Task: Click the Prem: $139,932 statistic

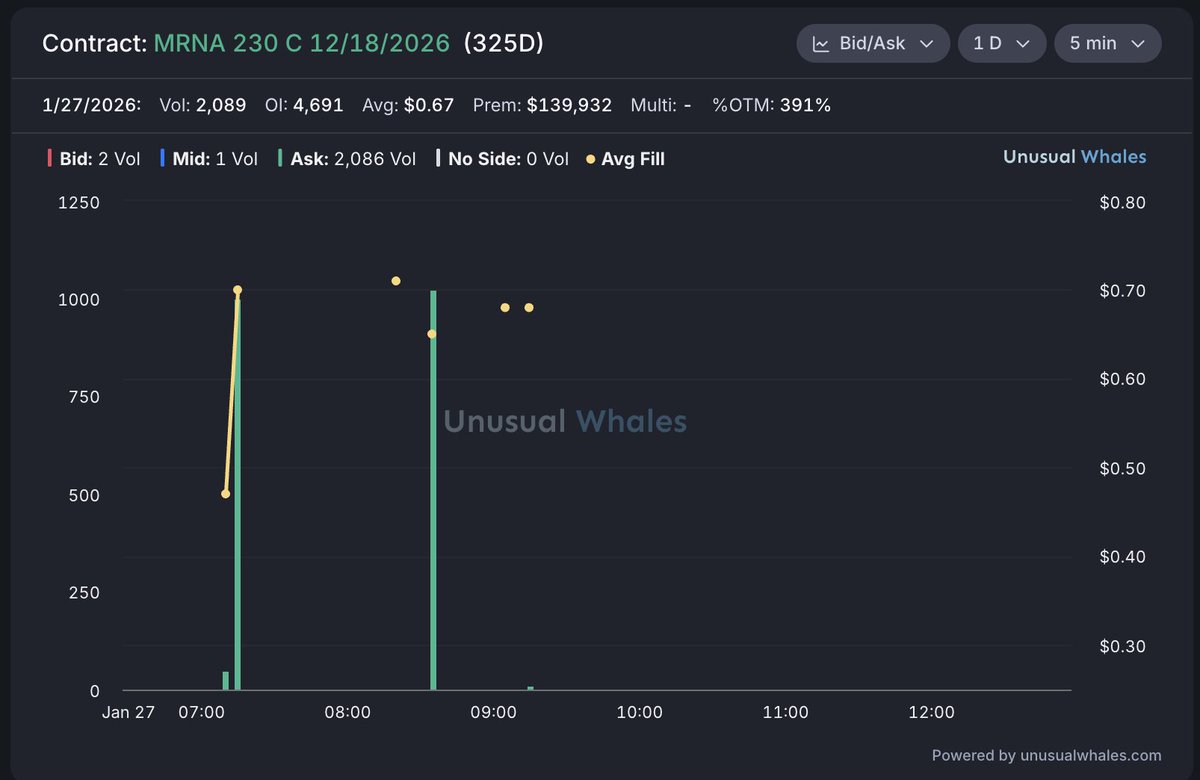Action: click(x=542, y=105)
